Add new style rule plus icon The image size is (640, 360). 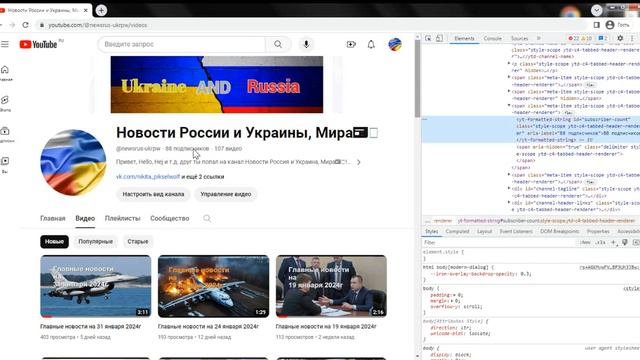click(613, 242)
